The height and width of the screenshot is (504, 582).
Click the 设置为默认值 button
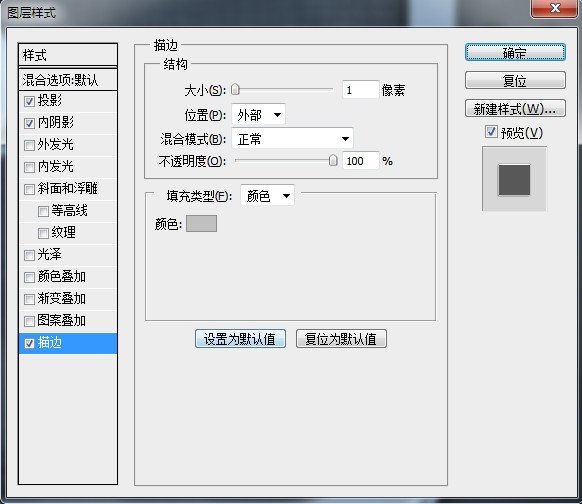click(240, 338)
